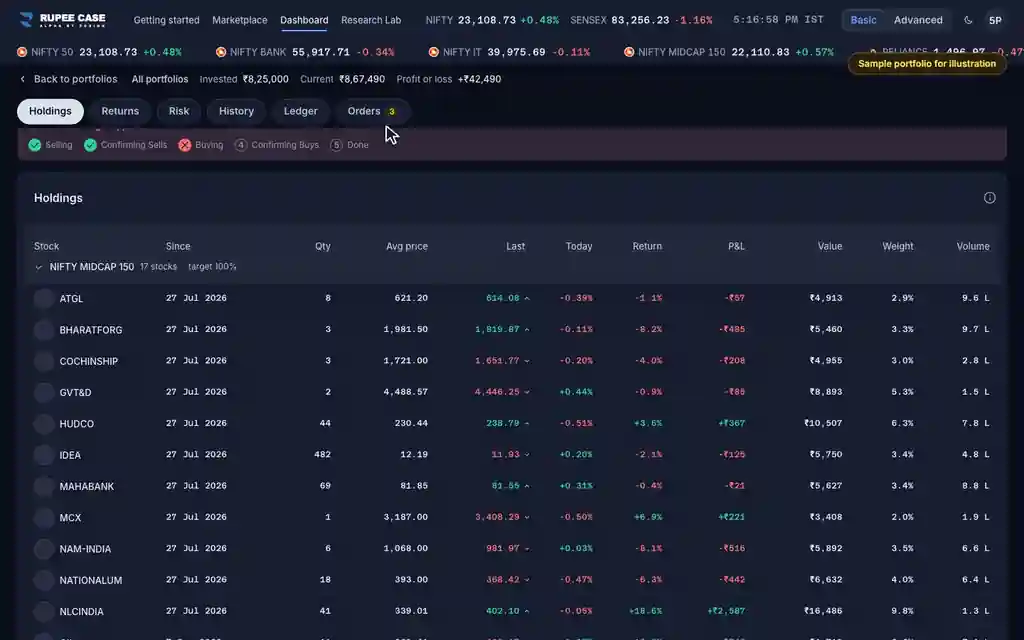Sort by the Since column header

[178, 246]
